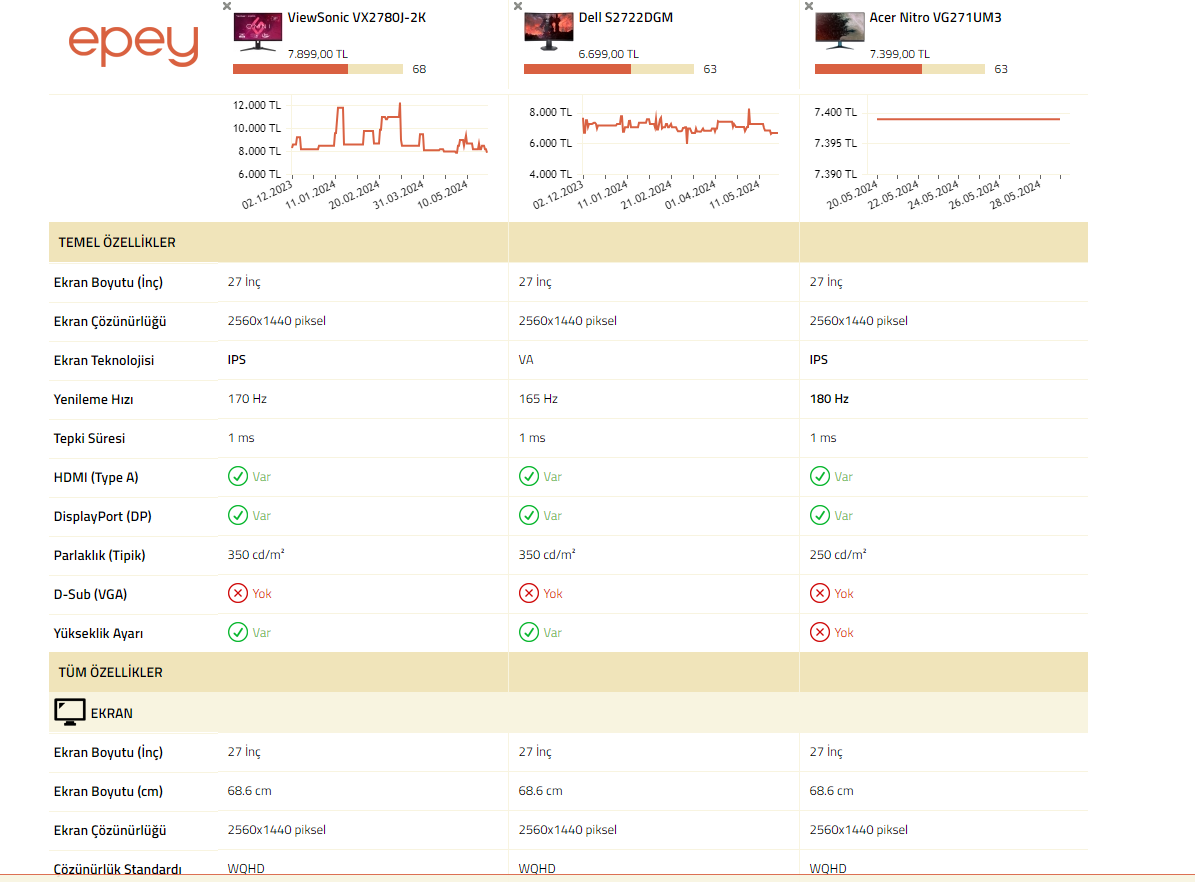
Task: Remove ViewSonic VX2780J-2K from comparison
Action: (x=227, y=6)
